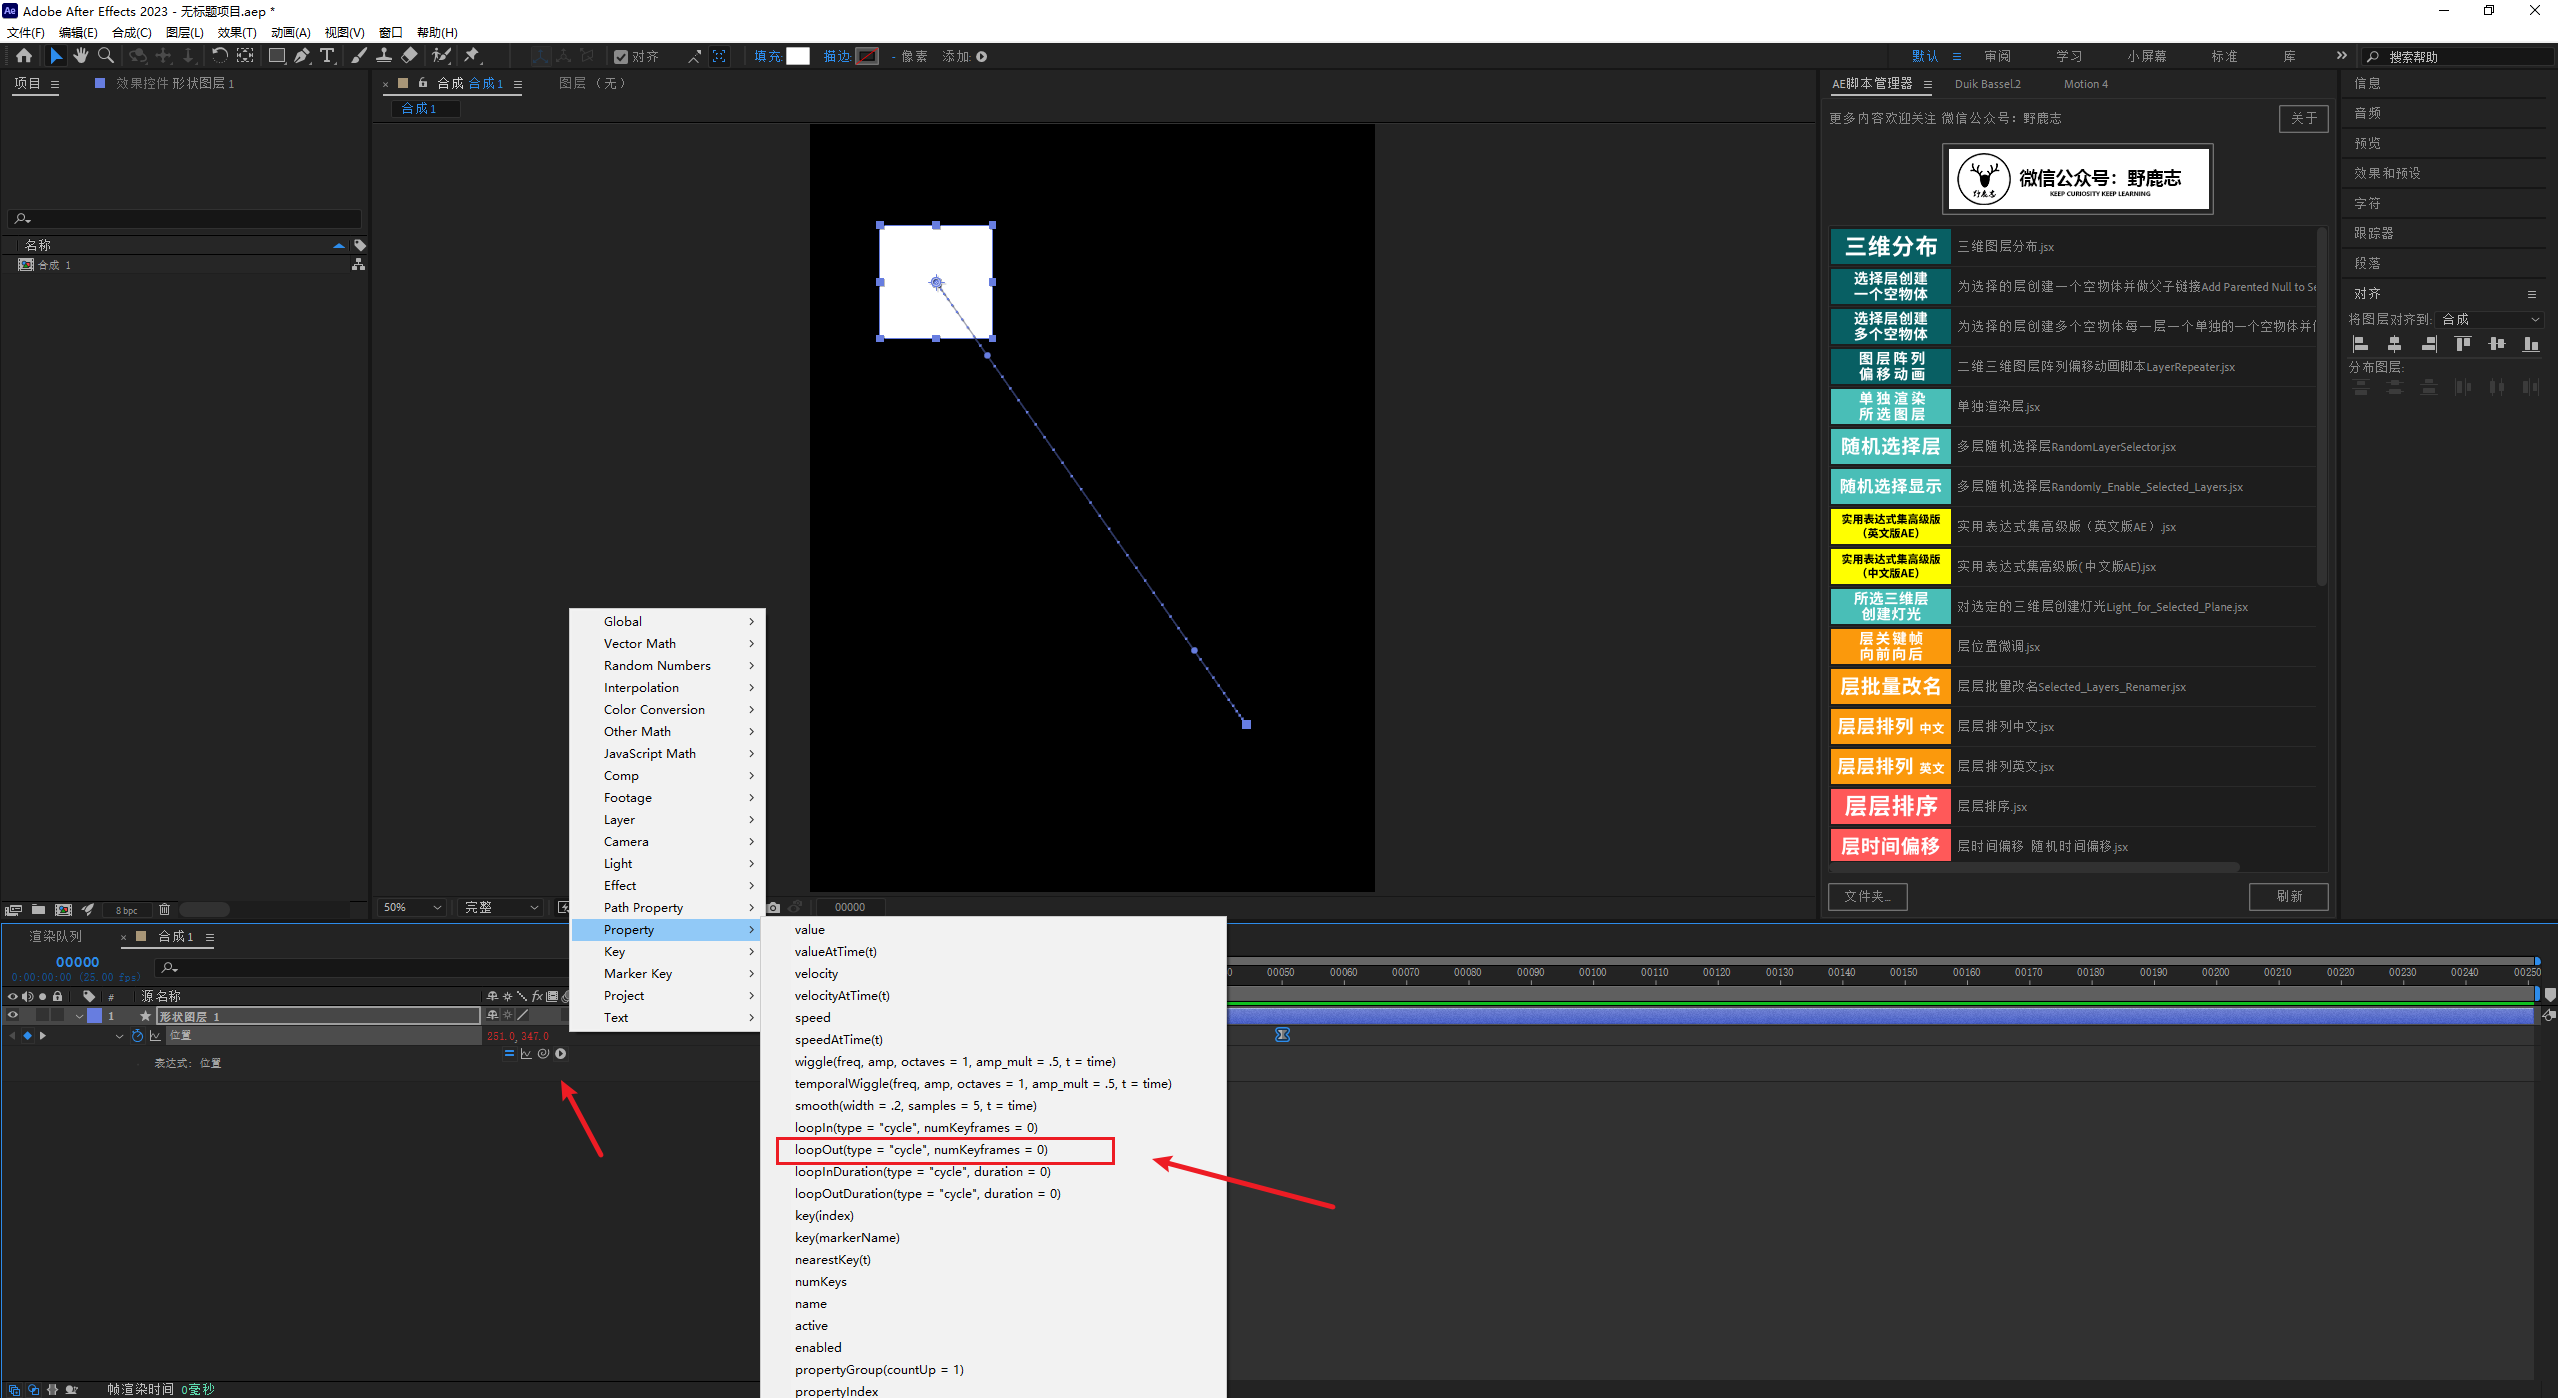Click the position stopwatch icon
The height and width of the screenshot is (1398, 2558).
tap(137, 1036)
